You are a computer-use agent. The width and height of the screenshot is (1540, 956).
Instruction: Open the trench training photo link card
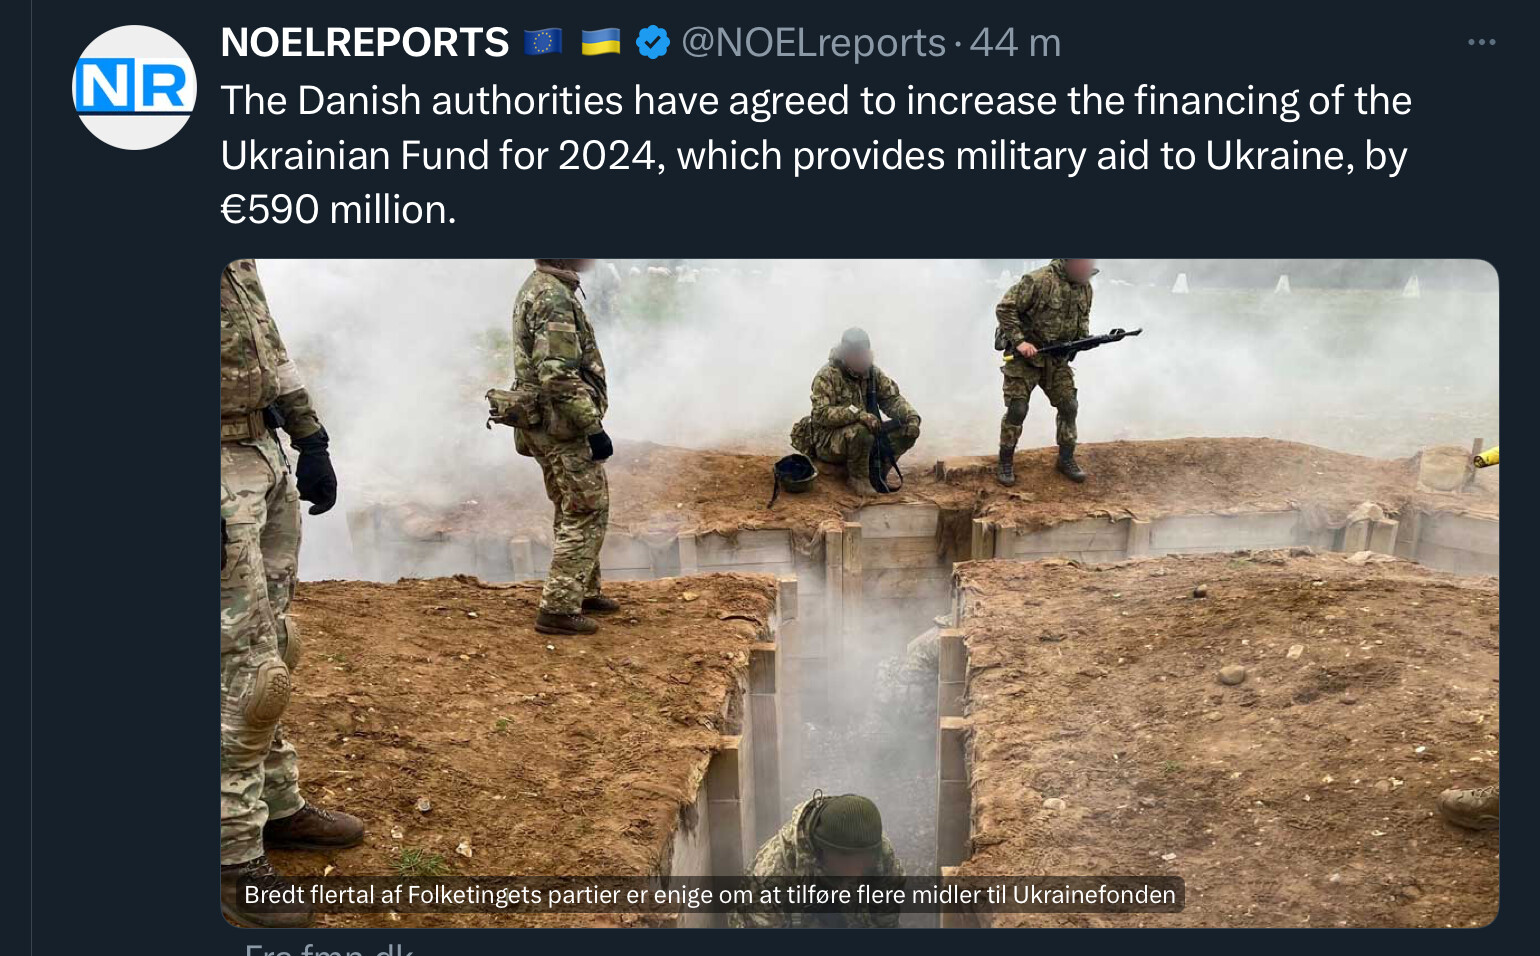coord(859,593)
